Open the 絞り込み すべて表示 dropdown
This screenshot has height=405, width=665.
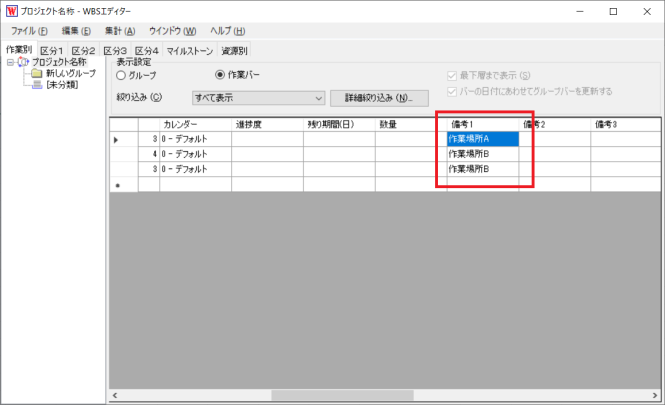(319, 98)
